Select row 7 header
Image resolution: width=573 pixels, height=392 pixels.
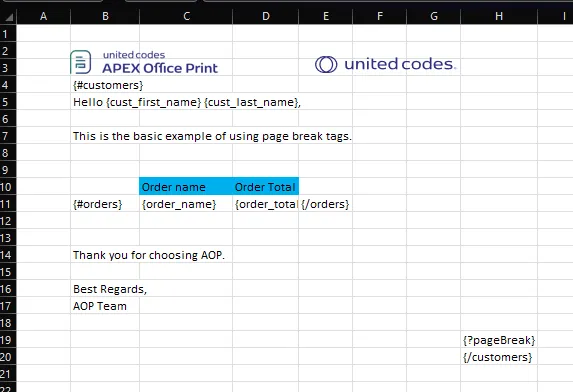tap(8, 136)
